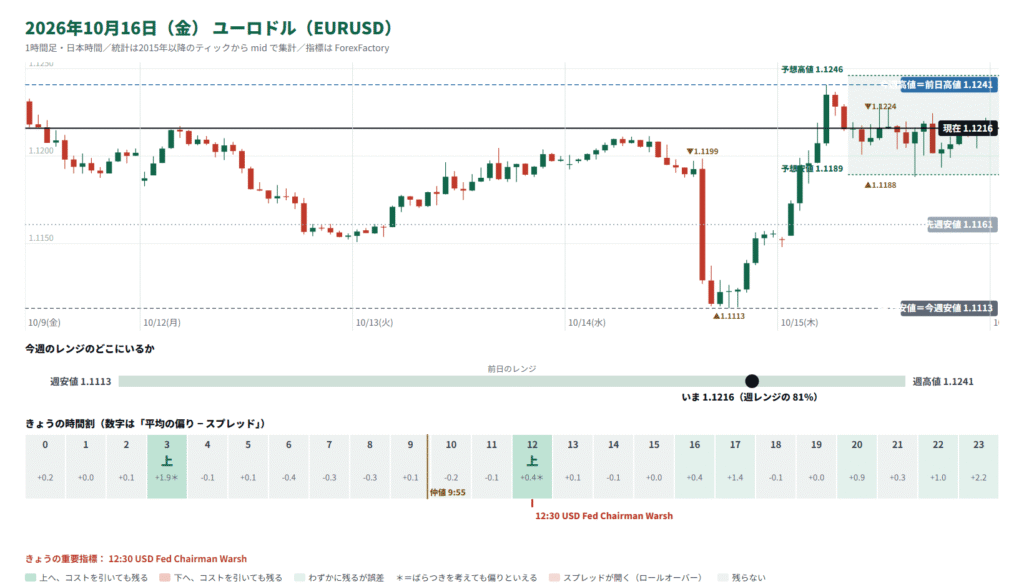Click the きょうの時間割 section heading
The height and width of the screenshot is (584, 1024).
[x=146, y=423]
